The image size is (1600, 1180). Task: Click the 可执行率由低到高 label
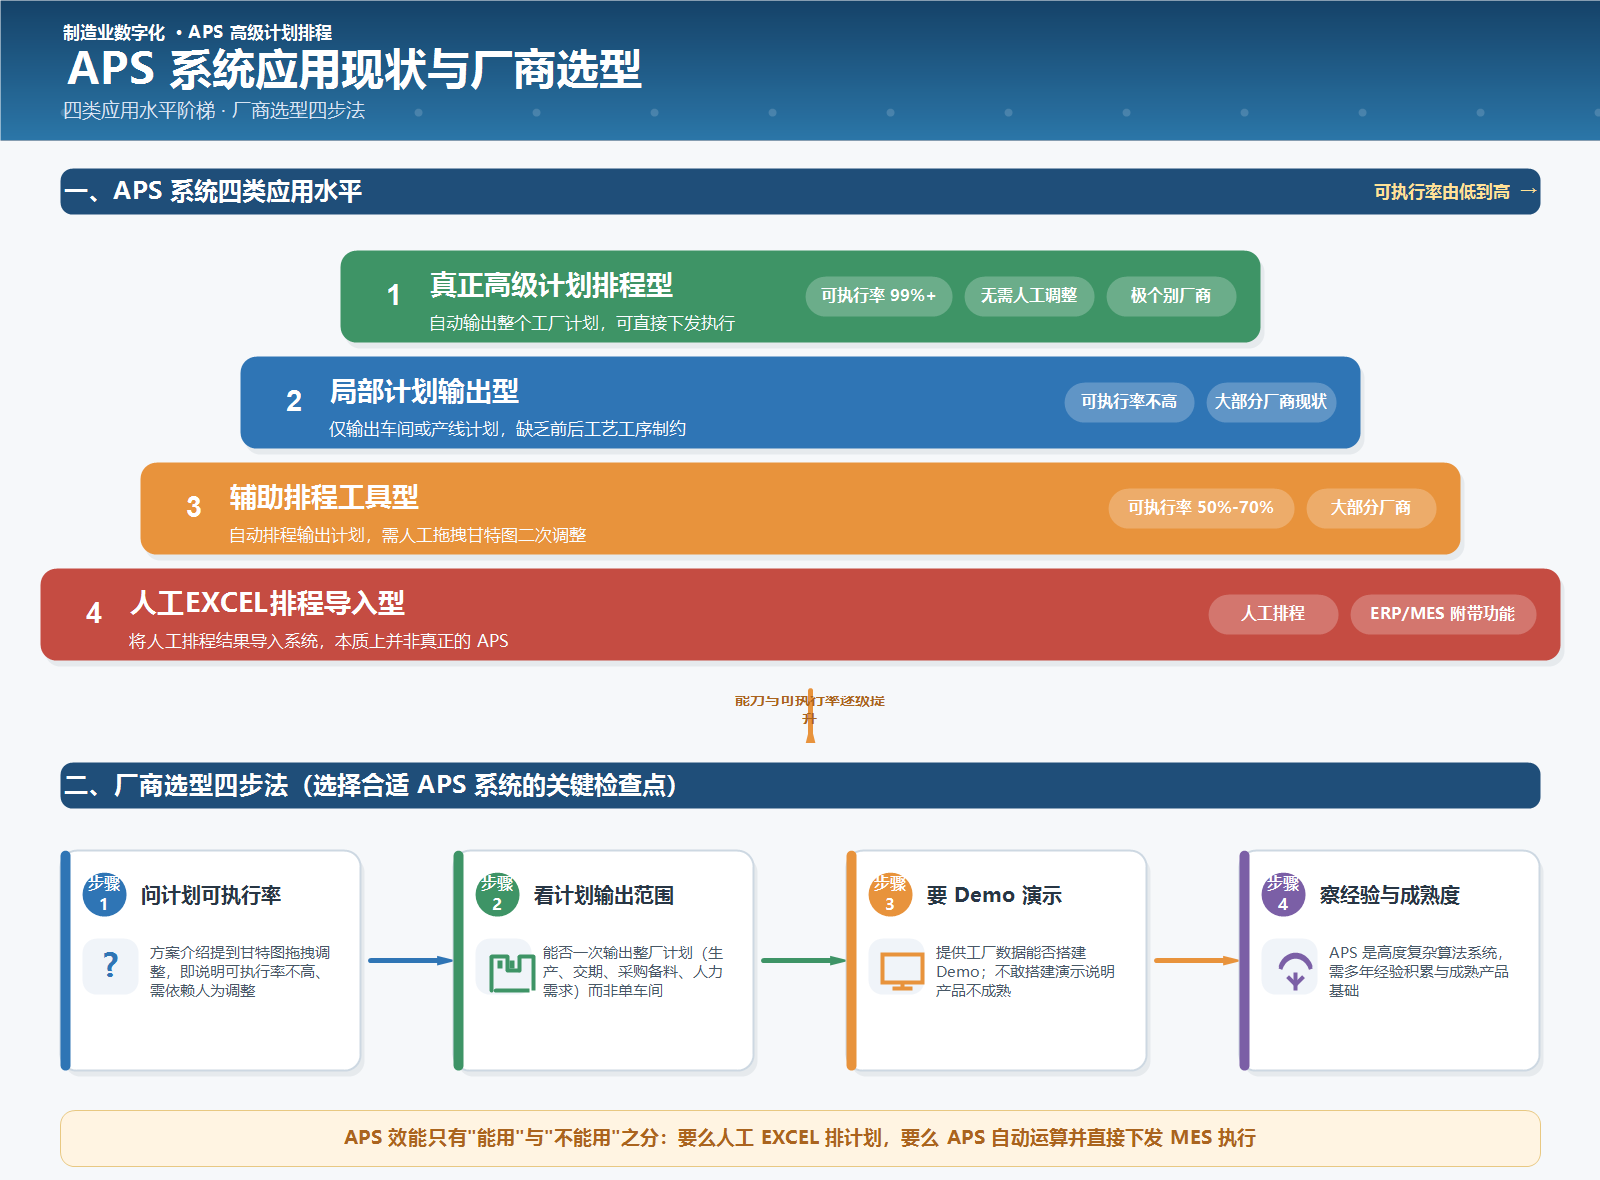[x=1442, y=191]
